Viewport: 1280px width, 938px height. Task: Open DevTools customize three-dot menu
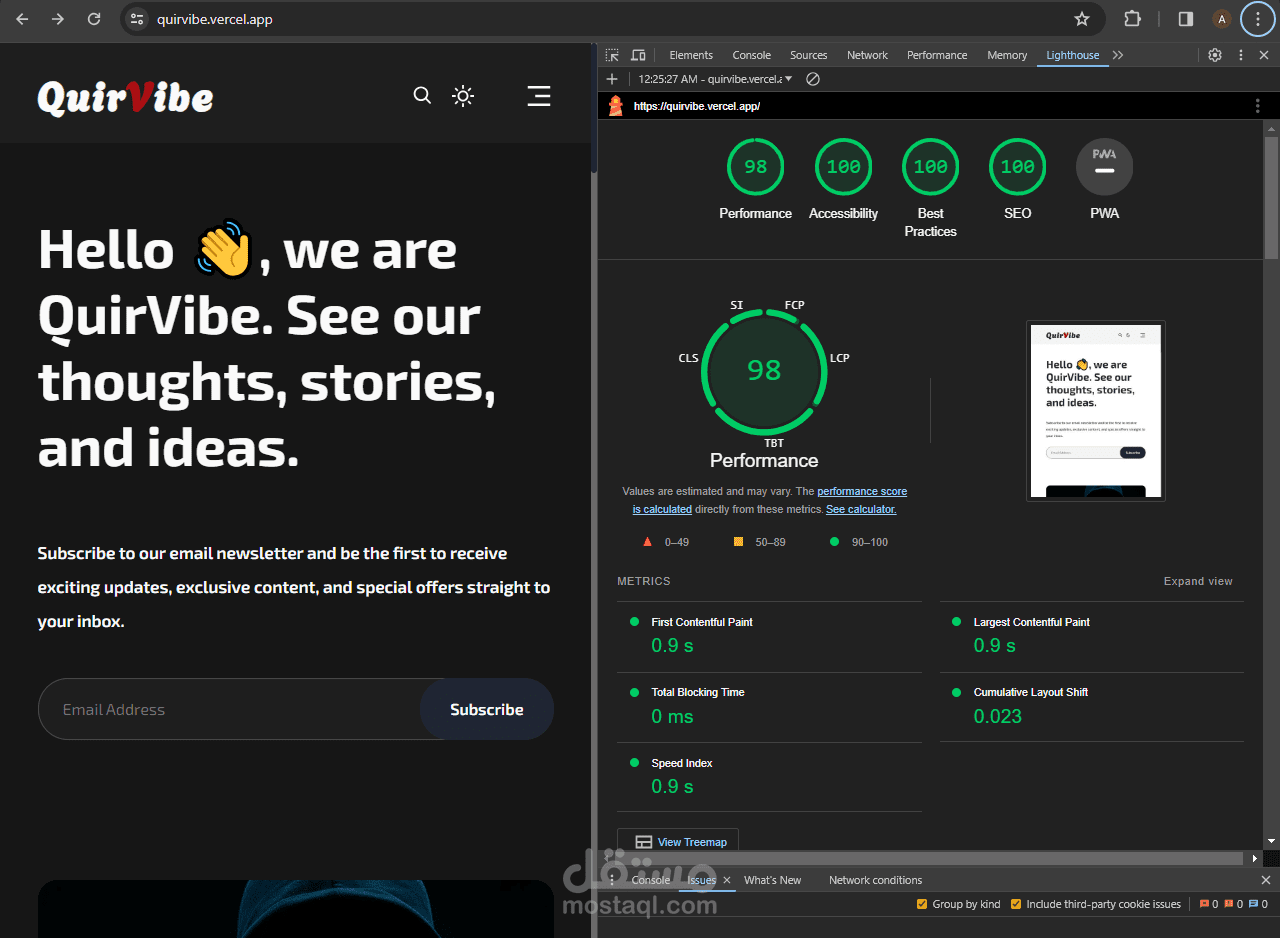[x=1241, y=55]
